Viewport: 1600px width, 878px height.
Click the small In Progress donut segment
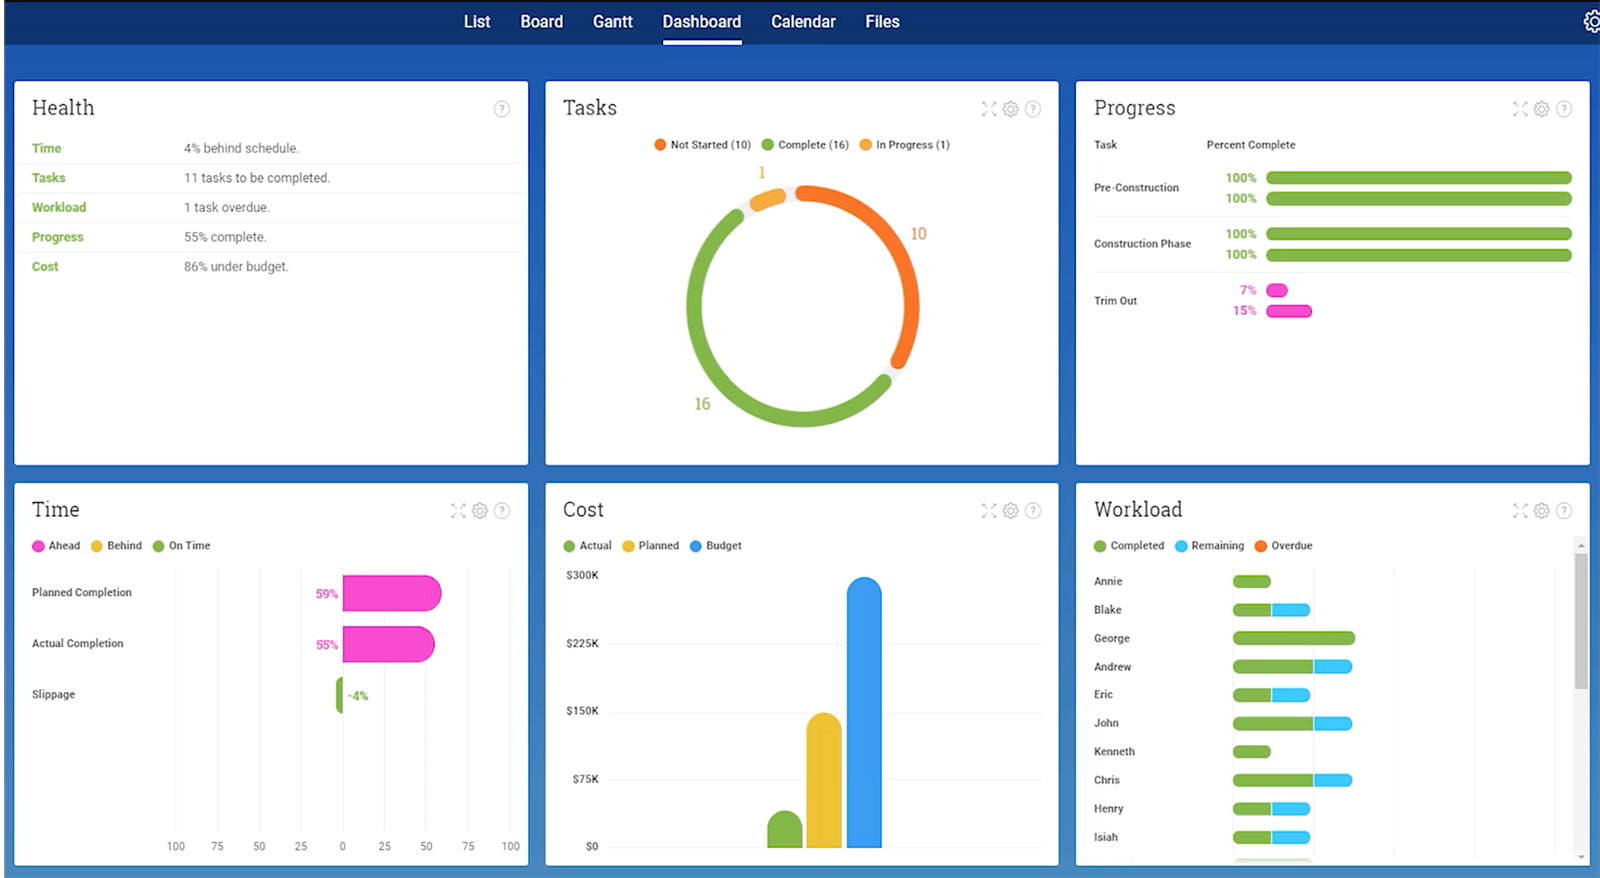pyautogui.click(x=767, y=200)
